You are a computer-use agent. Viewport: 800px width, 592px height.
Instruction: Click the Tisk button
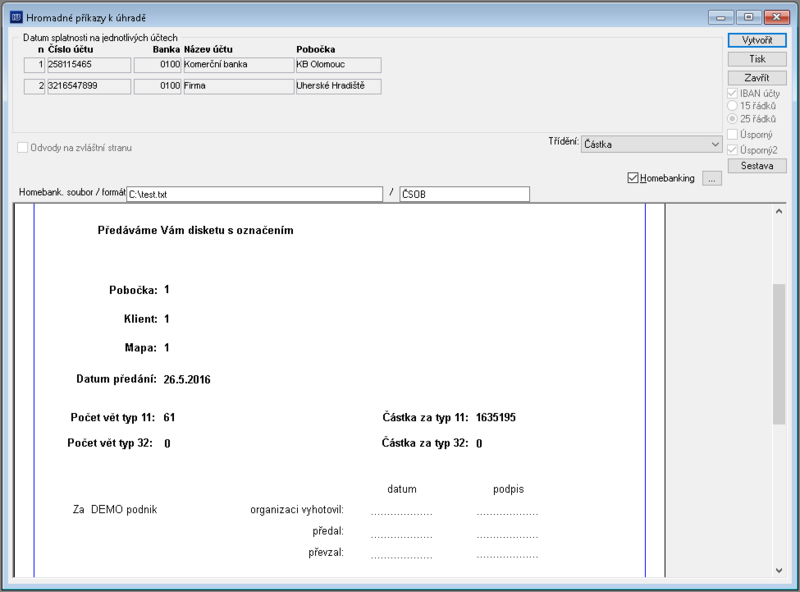point(757,59)
